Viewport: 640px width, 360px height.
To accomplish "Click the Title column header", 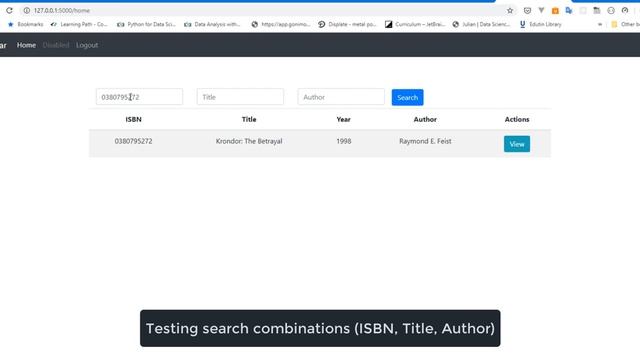I will [249, 120].
